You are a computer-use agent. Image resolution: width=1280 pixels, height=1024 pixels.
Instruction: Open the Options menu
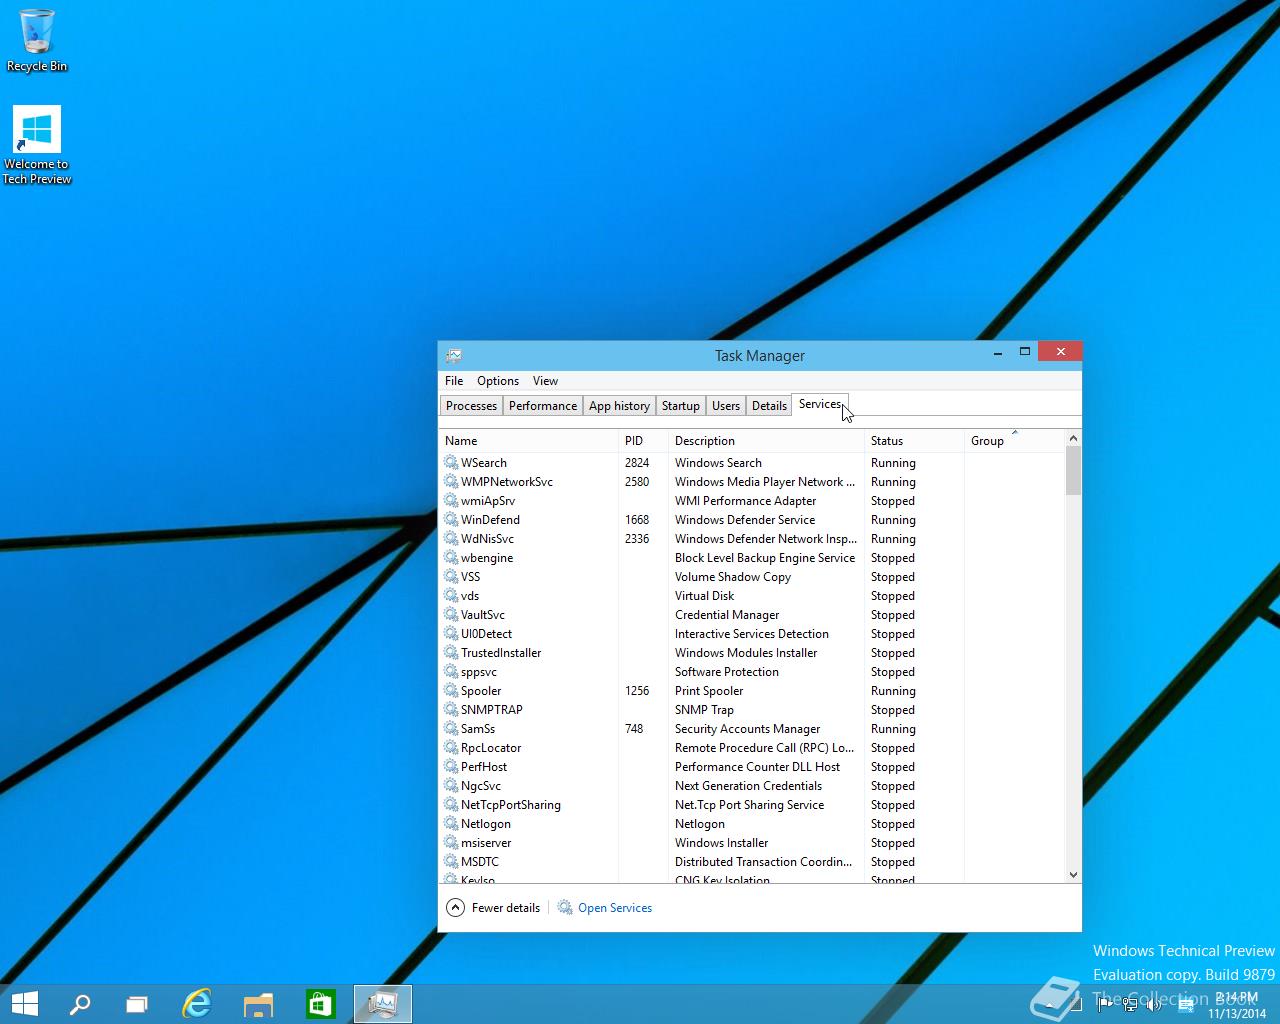(498, 380)
